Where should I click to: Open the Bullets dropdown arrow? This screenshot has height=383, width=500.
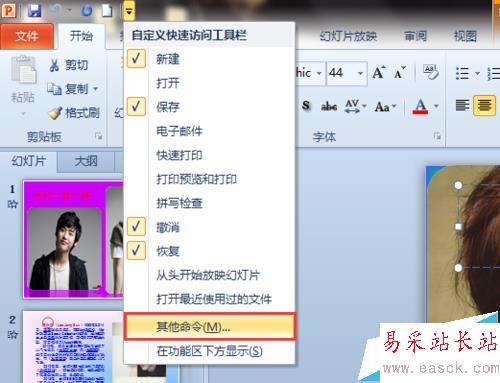477,73
